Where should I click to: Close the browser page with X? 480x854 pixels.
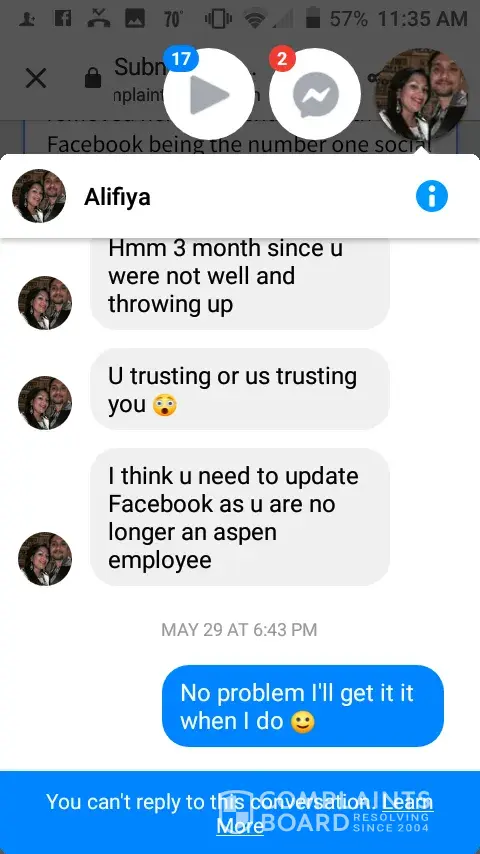[x=36, y=78]
